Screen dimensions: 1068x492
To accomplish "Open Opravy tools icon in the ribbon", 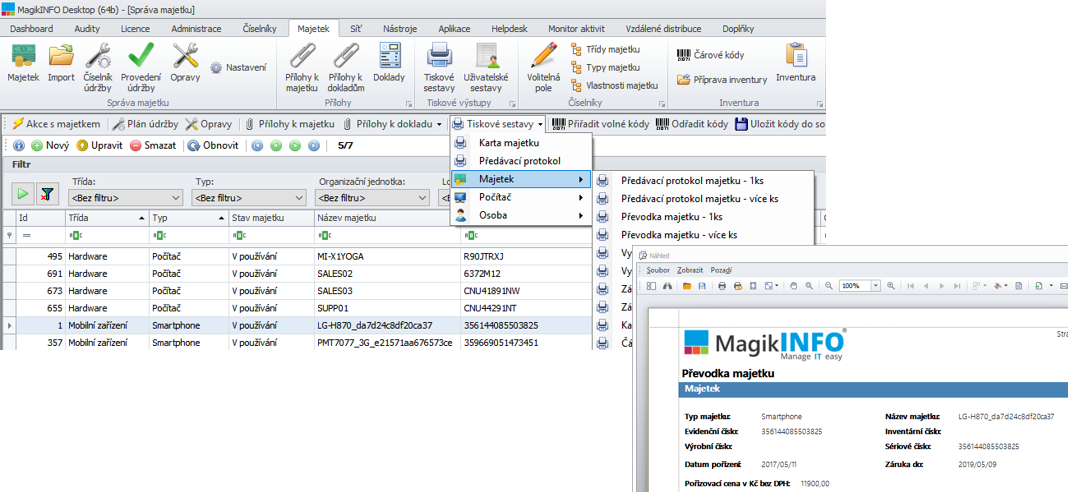I will (185, 63).
